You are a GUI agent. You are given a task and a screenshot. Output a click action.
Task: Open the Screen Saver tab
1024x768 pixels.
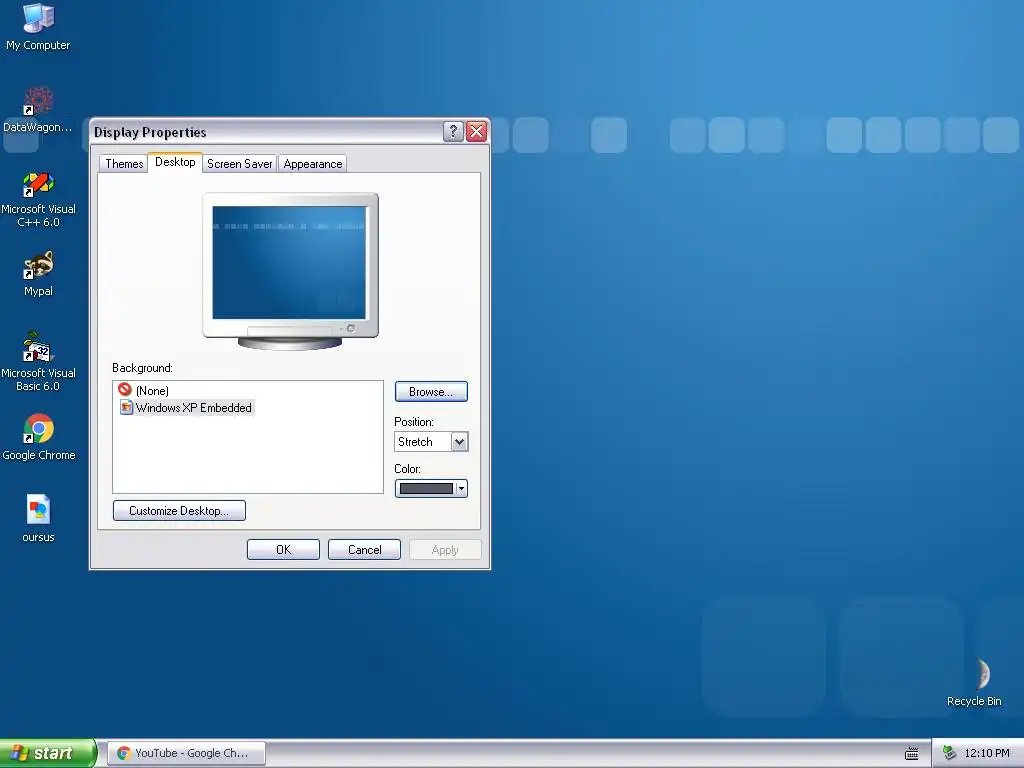pyautogui.click(x=240, y=163)
